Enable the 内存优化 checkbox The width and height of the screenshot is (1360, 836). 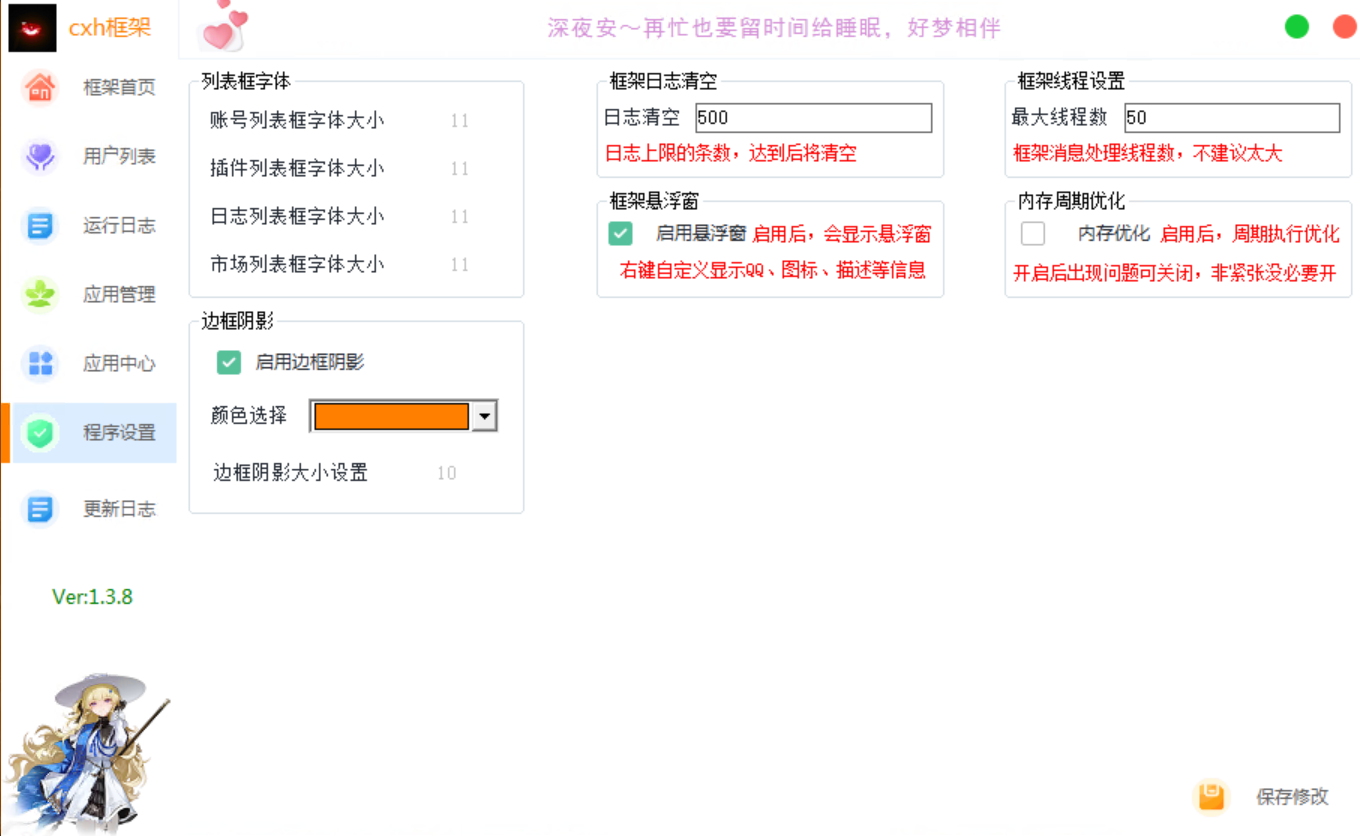pos(1033,234)
